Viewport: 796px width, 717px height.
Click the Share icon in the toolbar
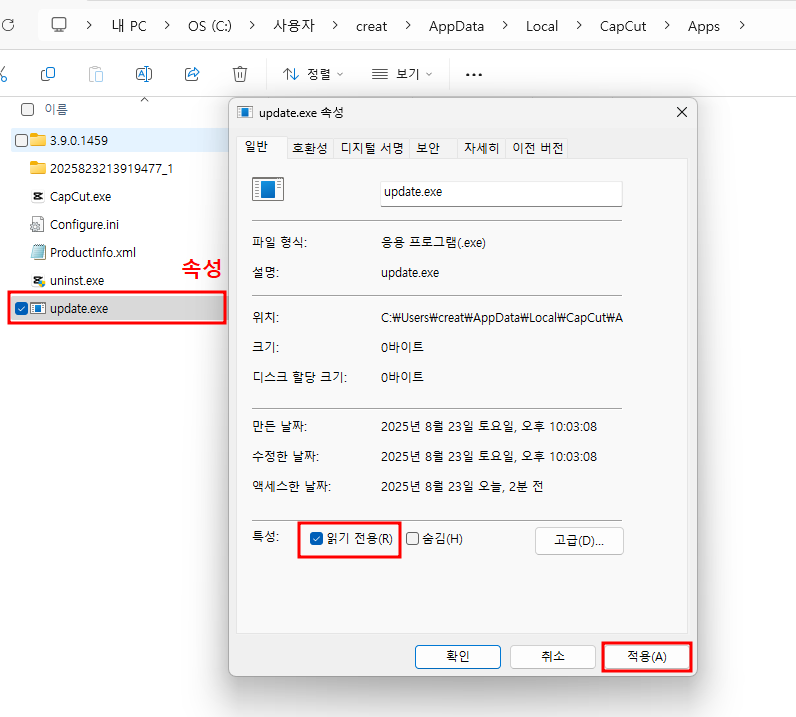pos(192,74)
